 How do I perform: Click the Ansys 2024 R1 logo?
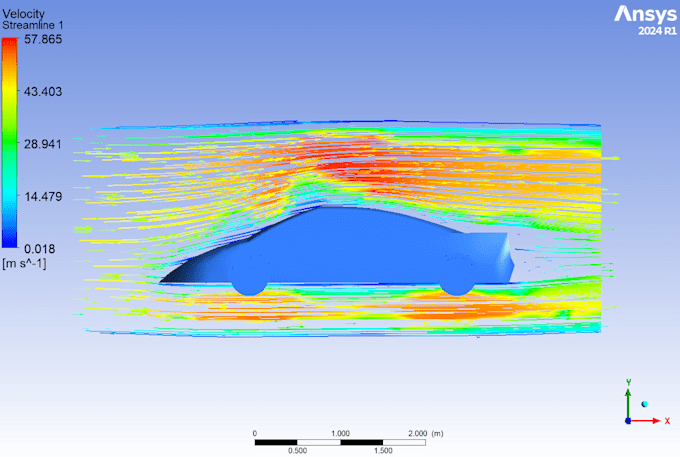645,20
